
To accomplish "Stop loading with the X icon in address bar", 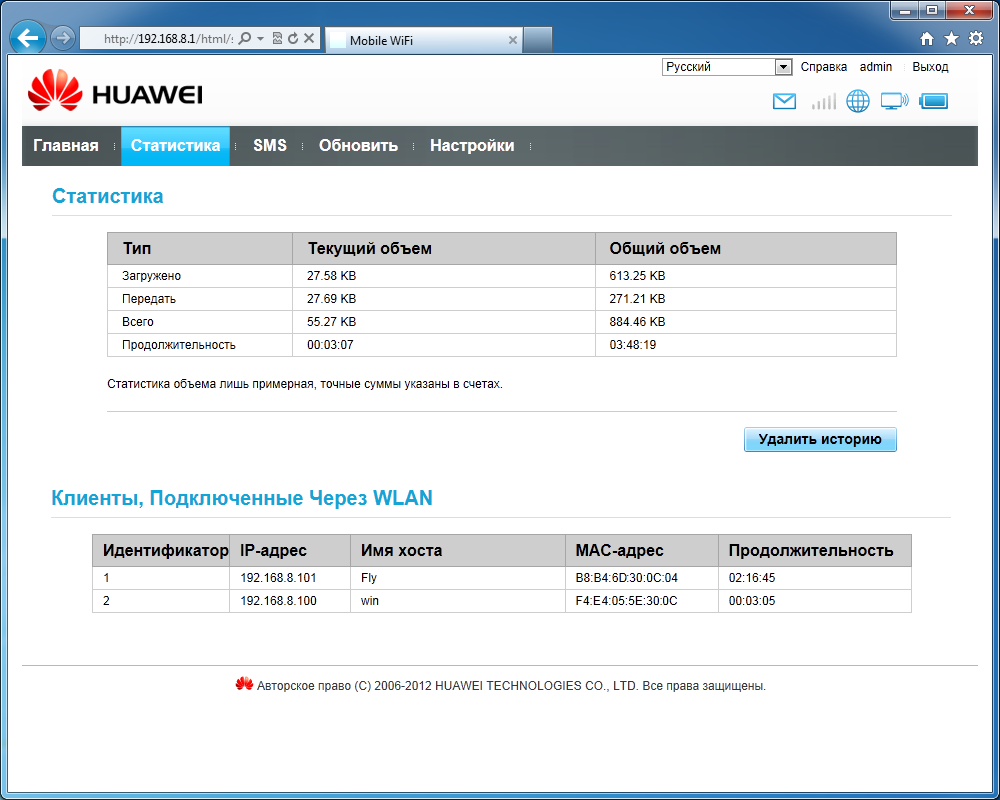I will (x=309, y=38).
